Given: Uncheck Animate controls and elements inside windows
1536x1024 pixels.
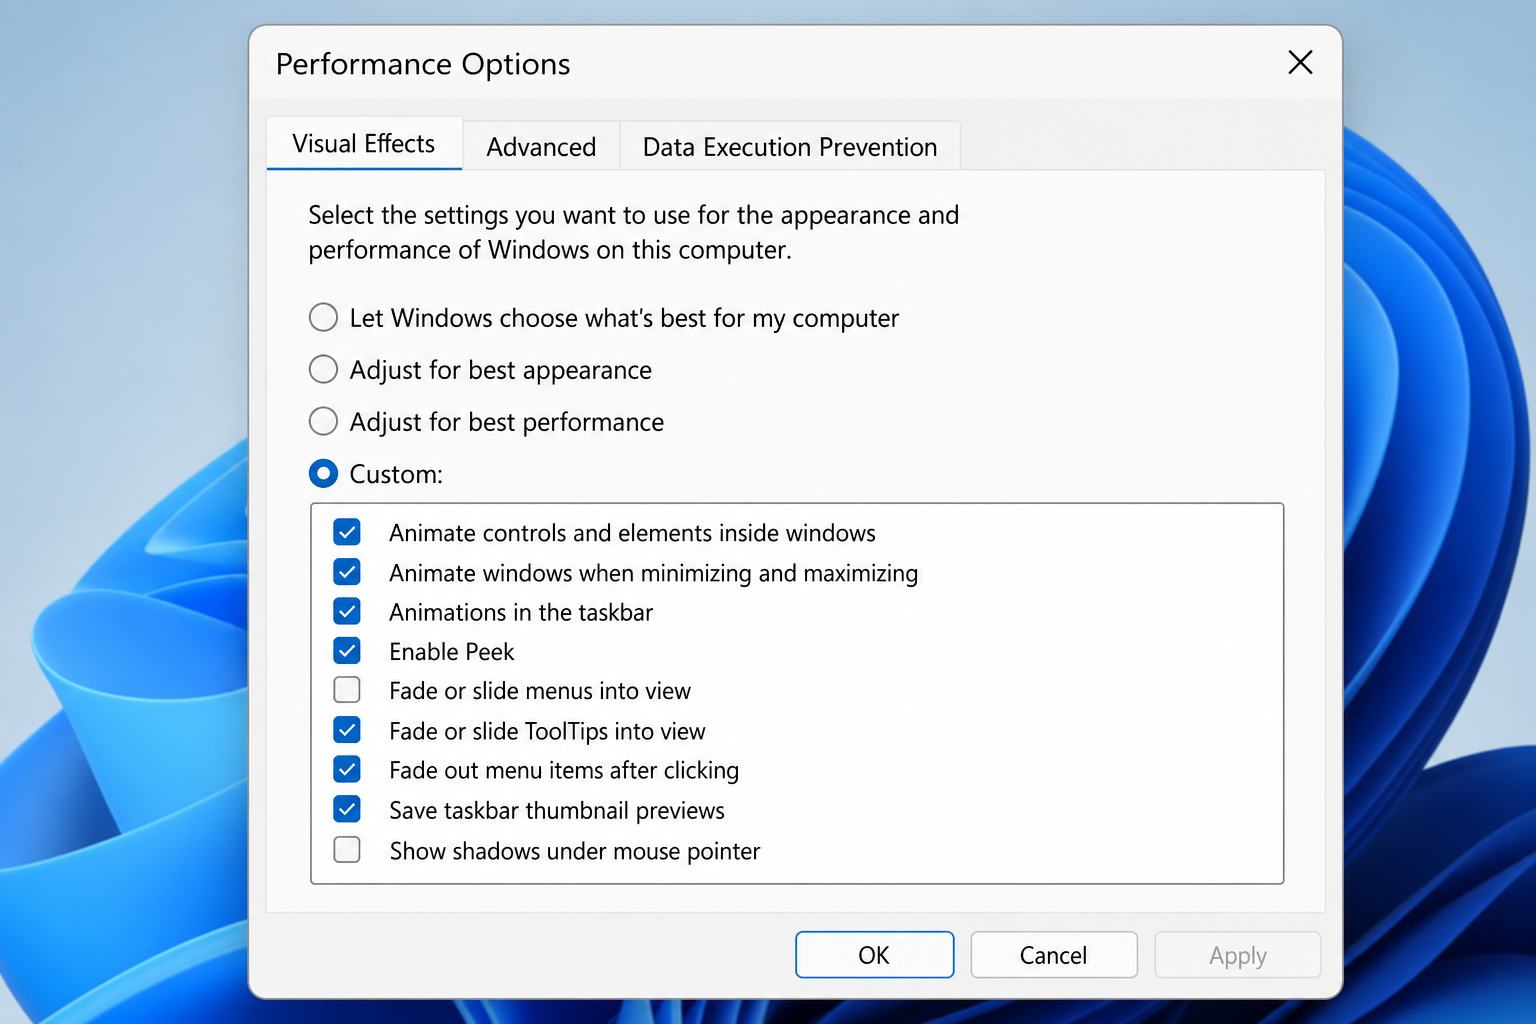Looking at the screenshot, I should 347,532.
